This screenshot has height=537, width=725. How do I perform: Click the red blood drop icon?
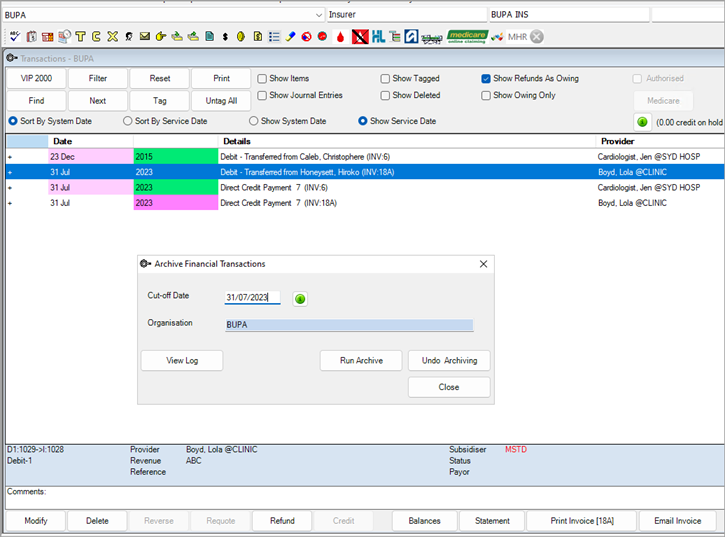[x=340, y=37]
